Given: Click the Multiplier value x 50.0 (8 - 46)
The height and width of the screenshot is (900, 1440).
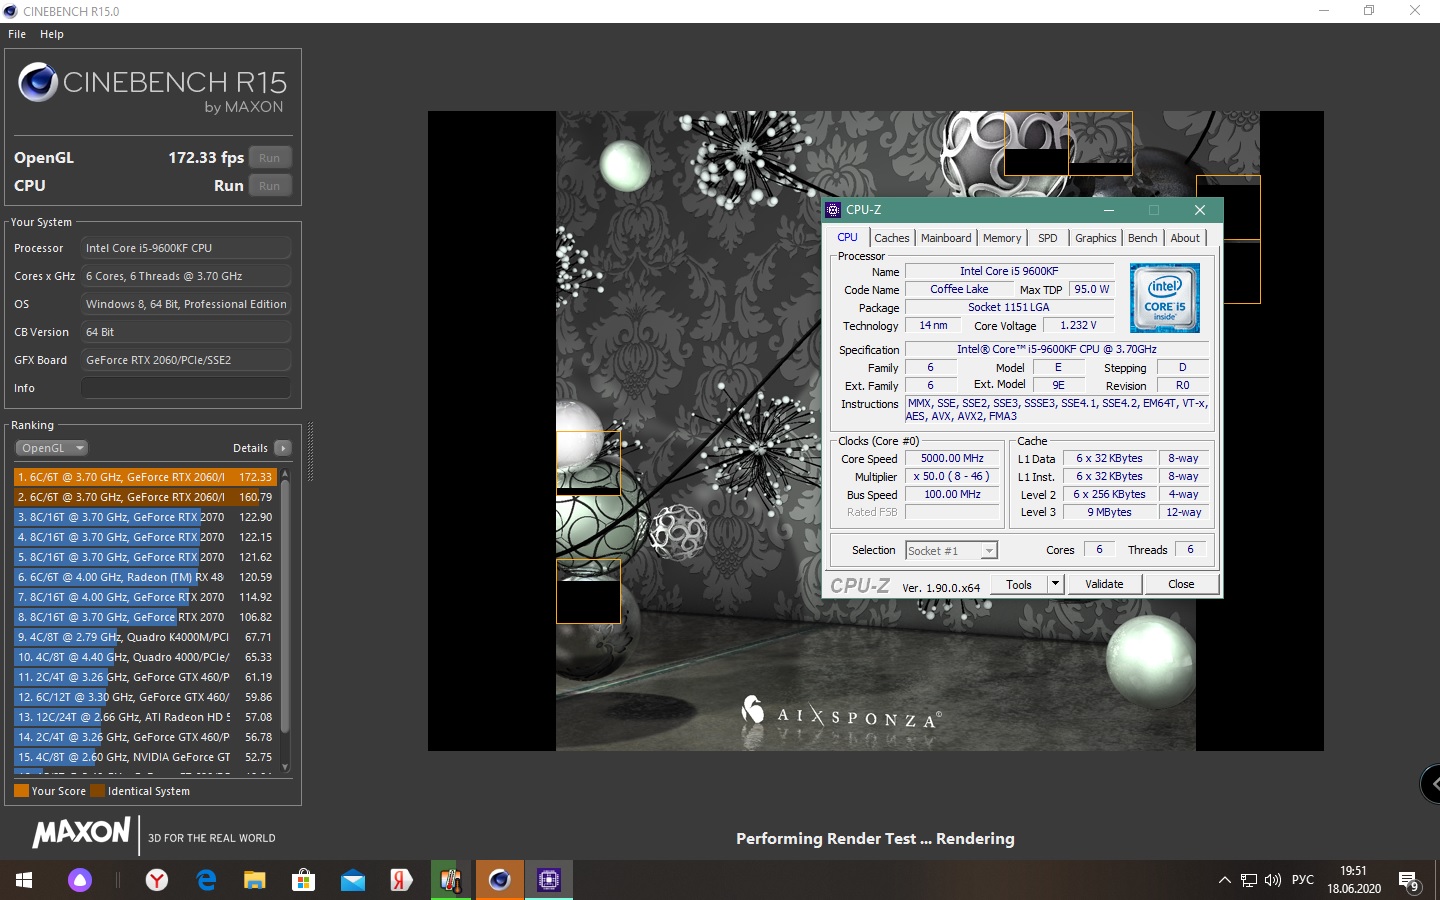Looking at the screenshot, I should coord(952,477).
